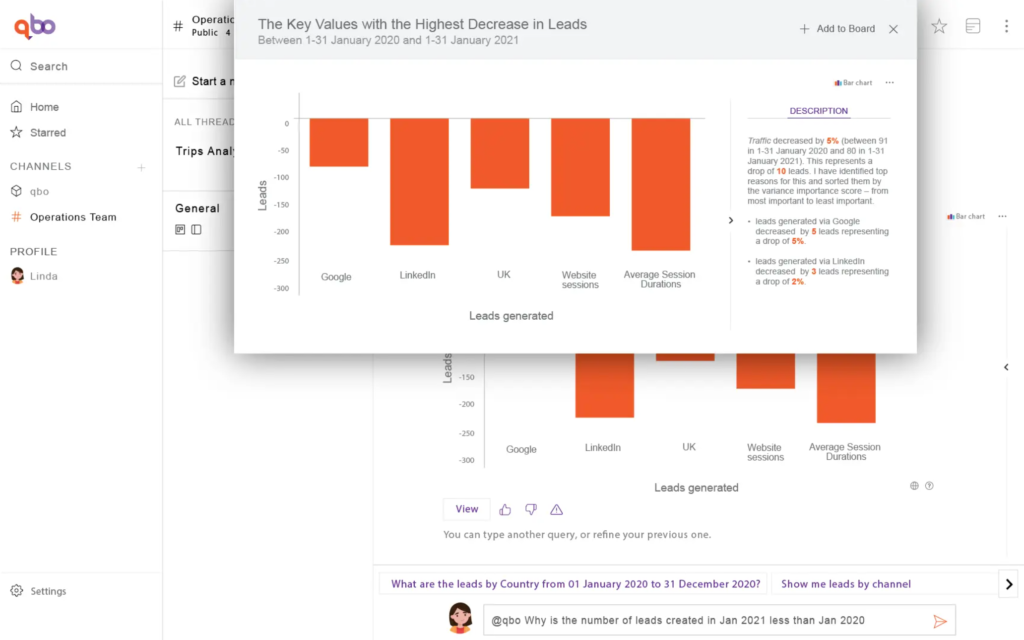Click Add to Board button
This screenshot has height=640, width=1024.
coord(837,29)
